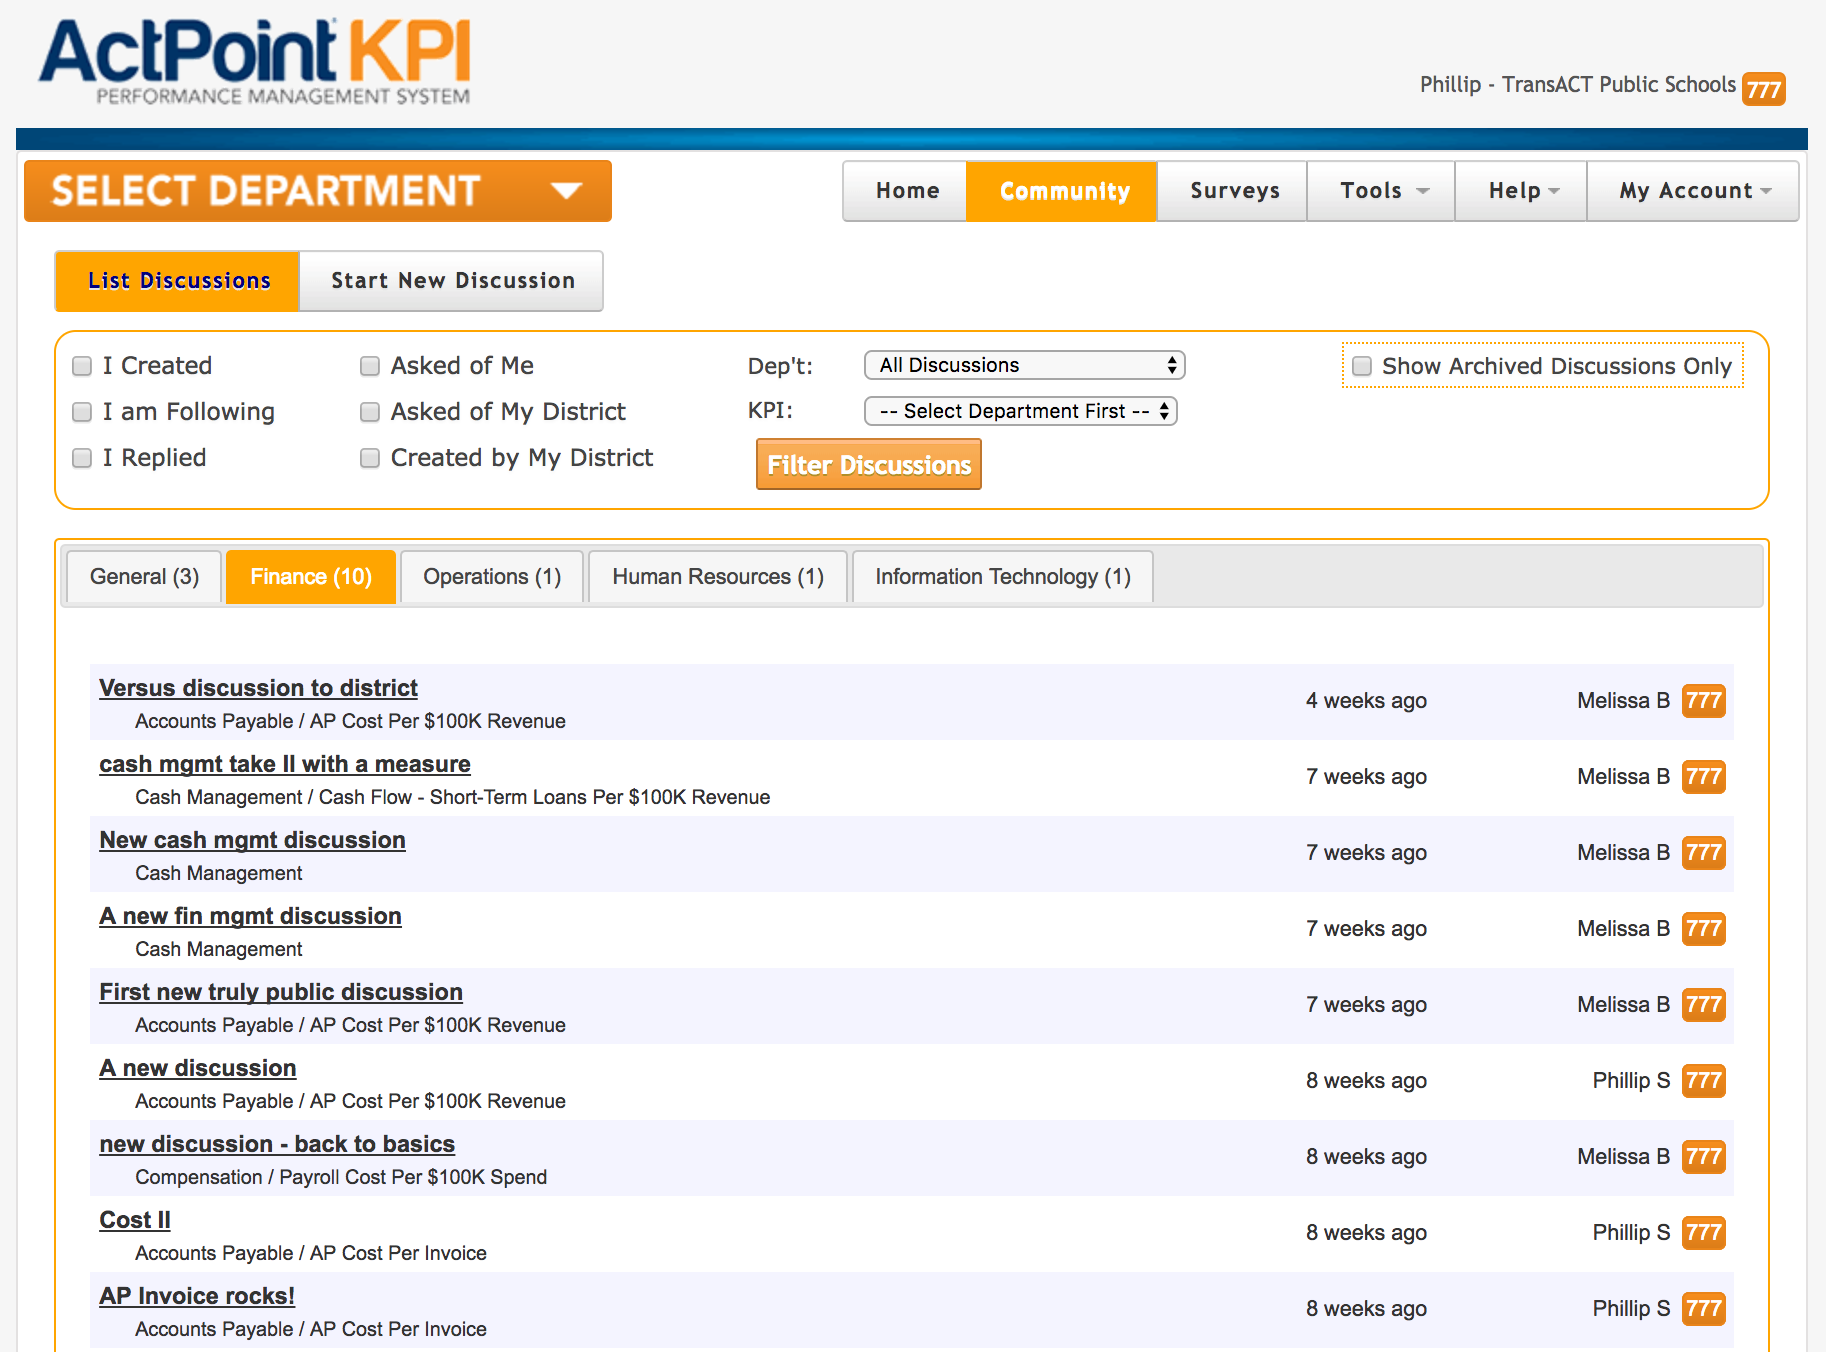Click 777 badge in New cash mgmt discussion row
The width and height of the screenshot is (1826, 1352).
pyautogui.click(x=1703, y=852)
